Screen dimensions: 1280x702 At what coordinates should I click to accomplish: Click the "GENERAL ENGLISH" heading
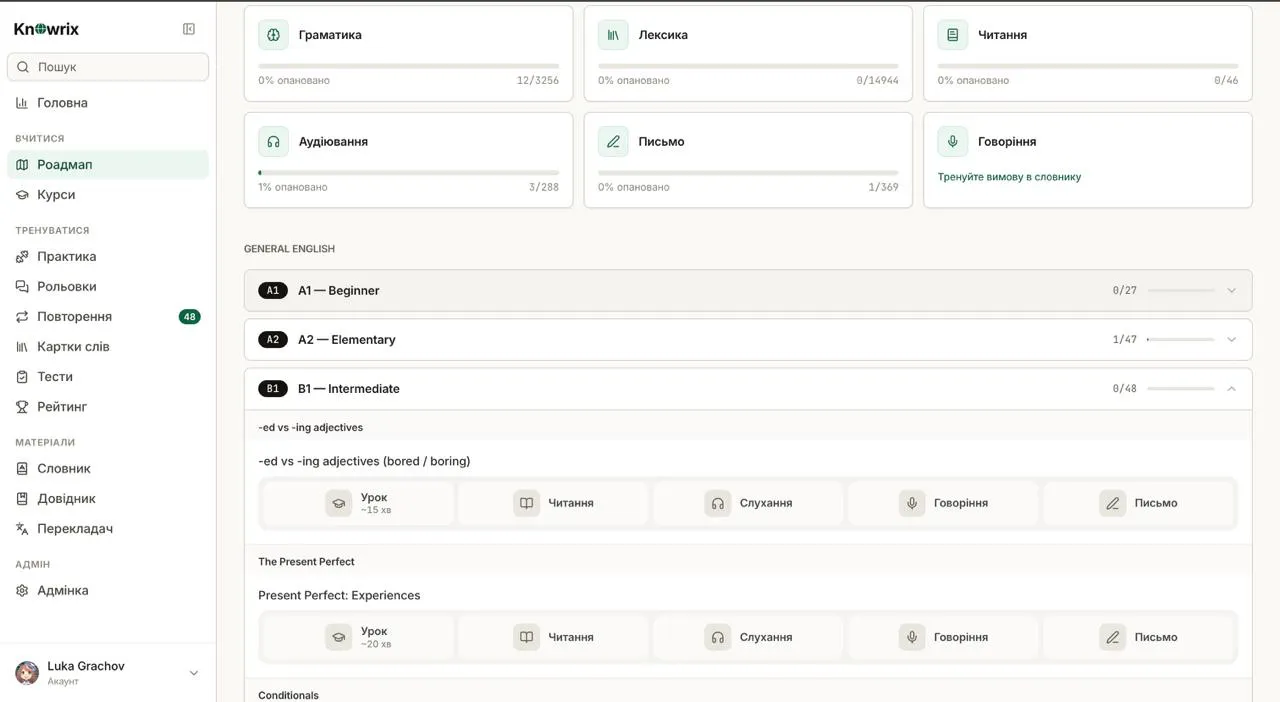(x=289, y=249)
